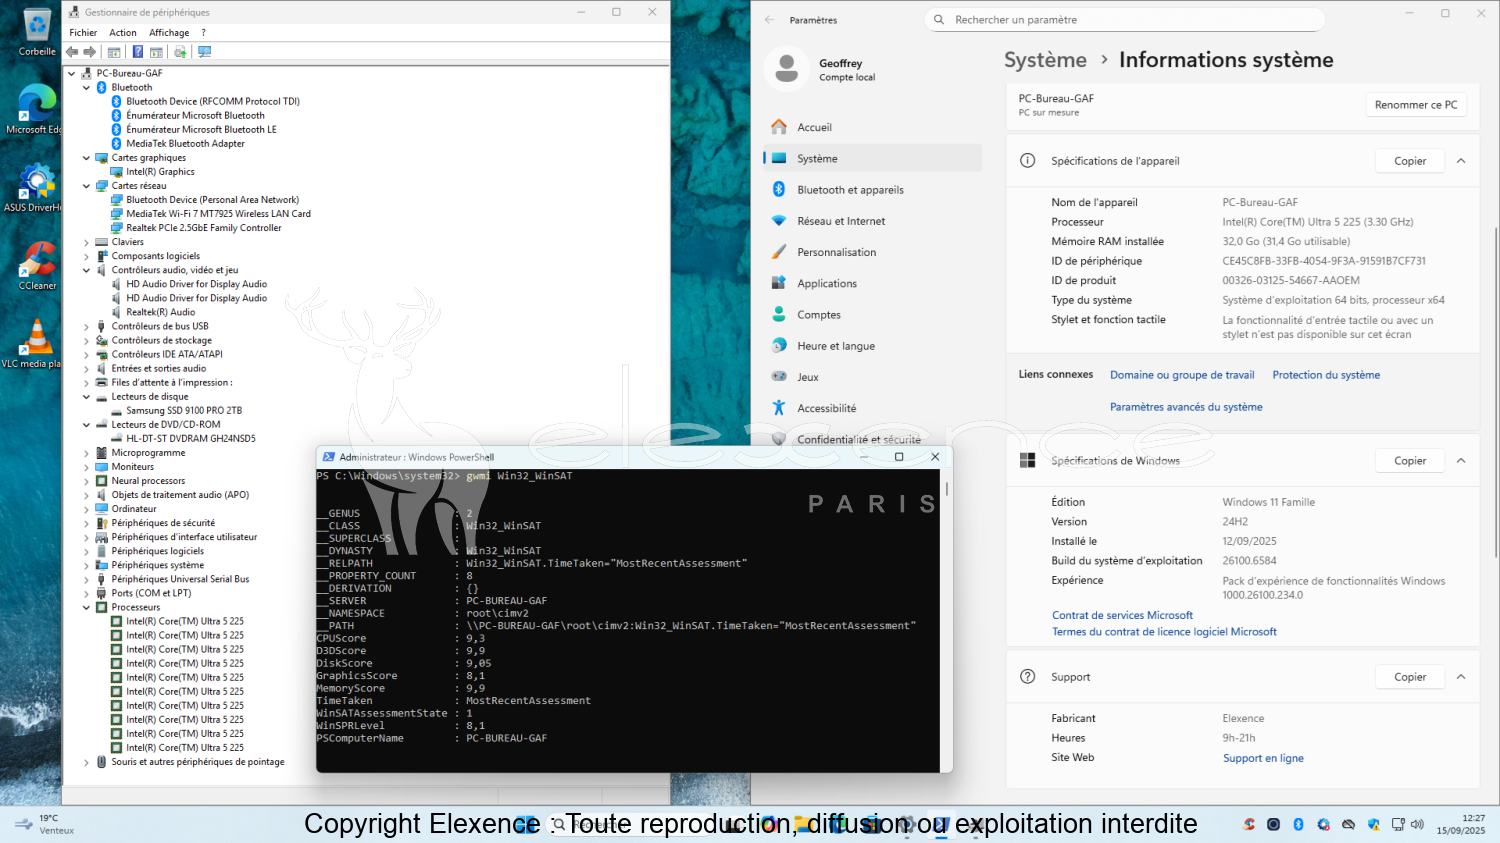Image resolution: width=1500 pixels, height=843 pixels.
Task: Click the update driver toolbar icon
Action: 180,52
